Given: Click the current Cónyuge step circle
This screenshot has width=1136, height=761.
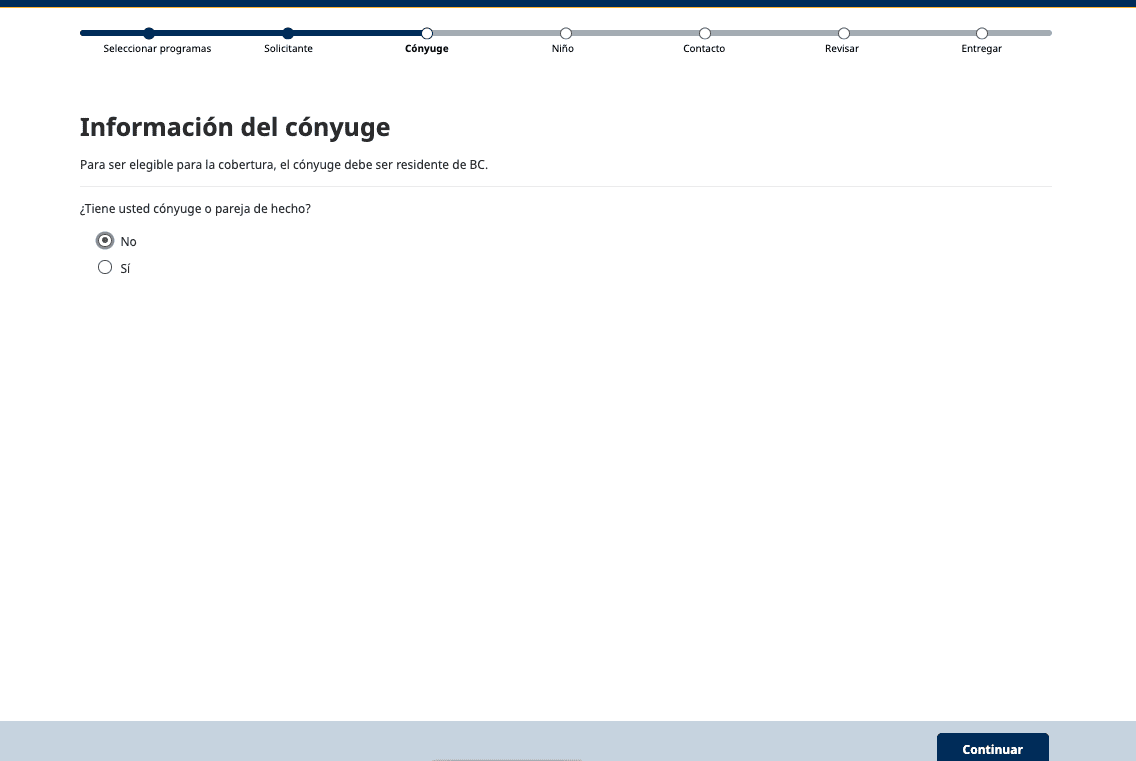Looking at the screenshot, I should tap(427, 33).
